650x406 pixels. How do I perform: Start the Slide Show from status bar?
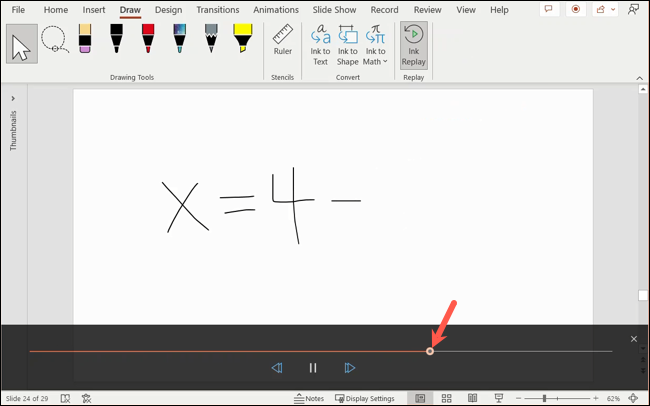499,399
